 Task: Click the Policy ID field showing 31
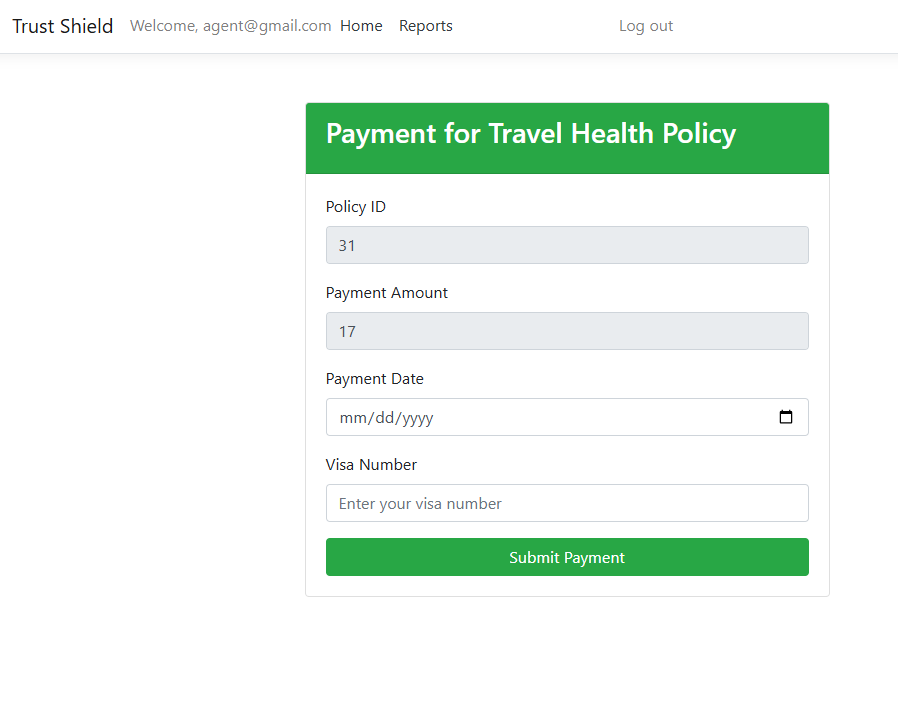pyautogui.click(x=567, y=245)
